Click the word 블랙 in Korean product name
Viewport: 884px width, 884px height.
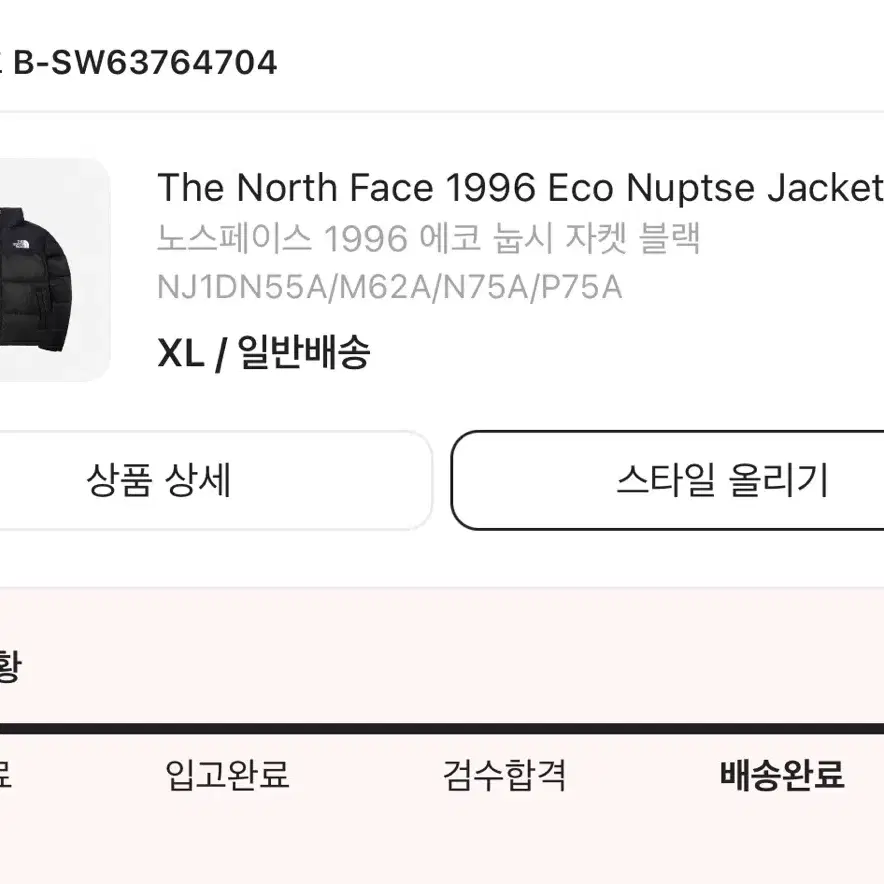click(x=669, y=238)
